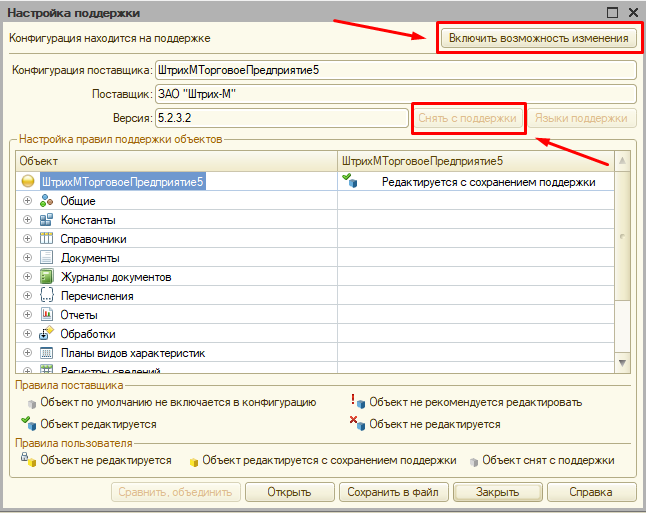Viewport: 646px width, 513px height.
Task: Click the Документы icon in tree
Action: [46, 258]
